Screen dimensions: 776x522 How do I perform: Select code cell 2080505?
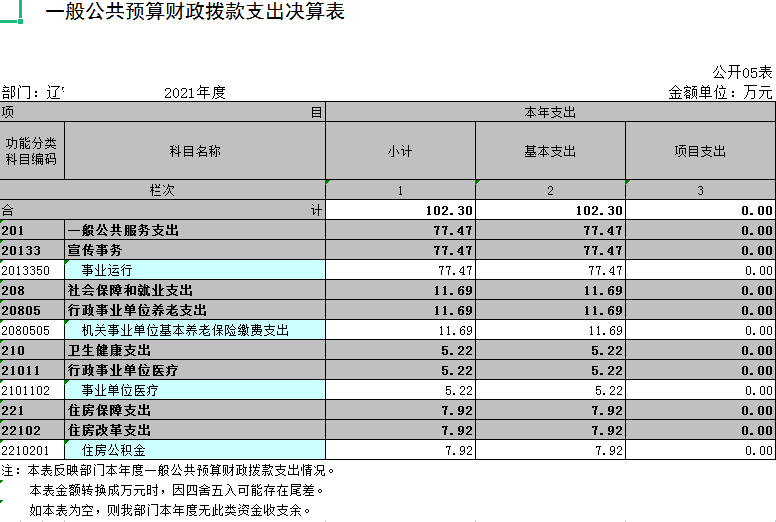32,331
